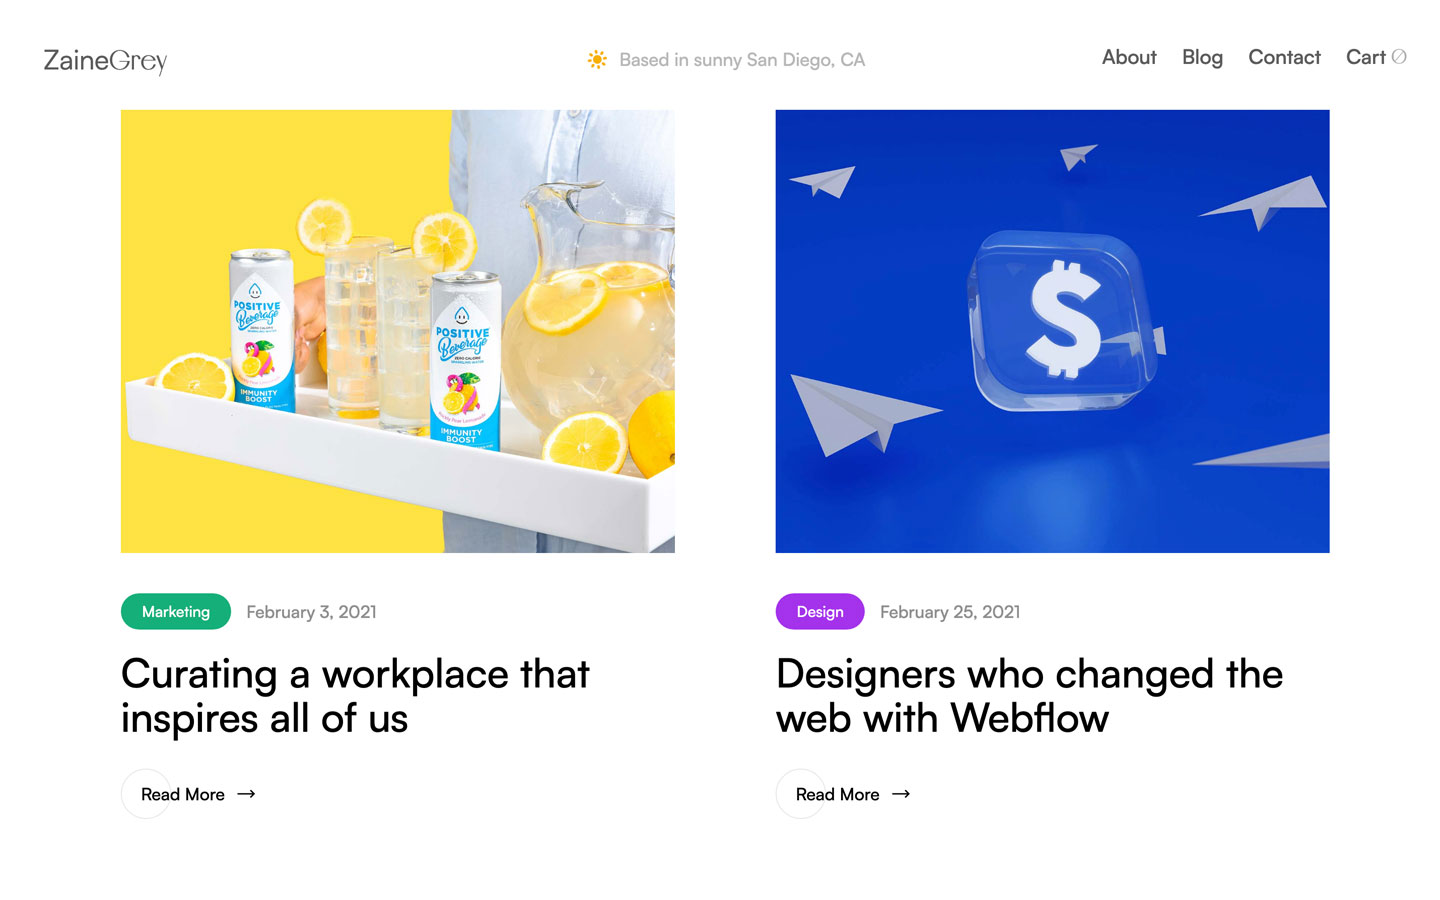Click the sun icon in the header
The image size is (1440, 900).
(x=597, y=59)
